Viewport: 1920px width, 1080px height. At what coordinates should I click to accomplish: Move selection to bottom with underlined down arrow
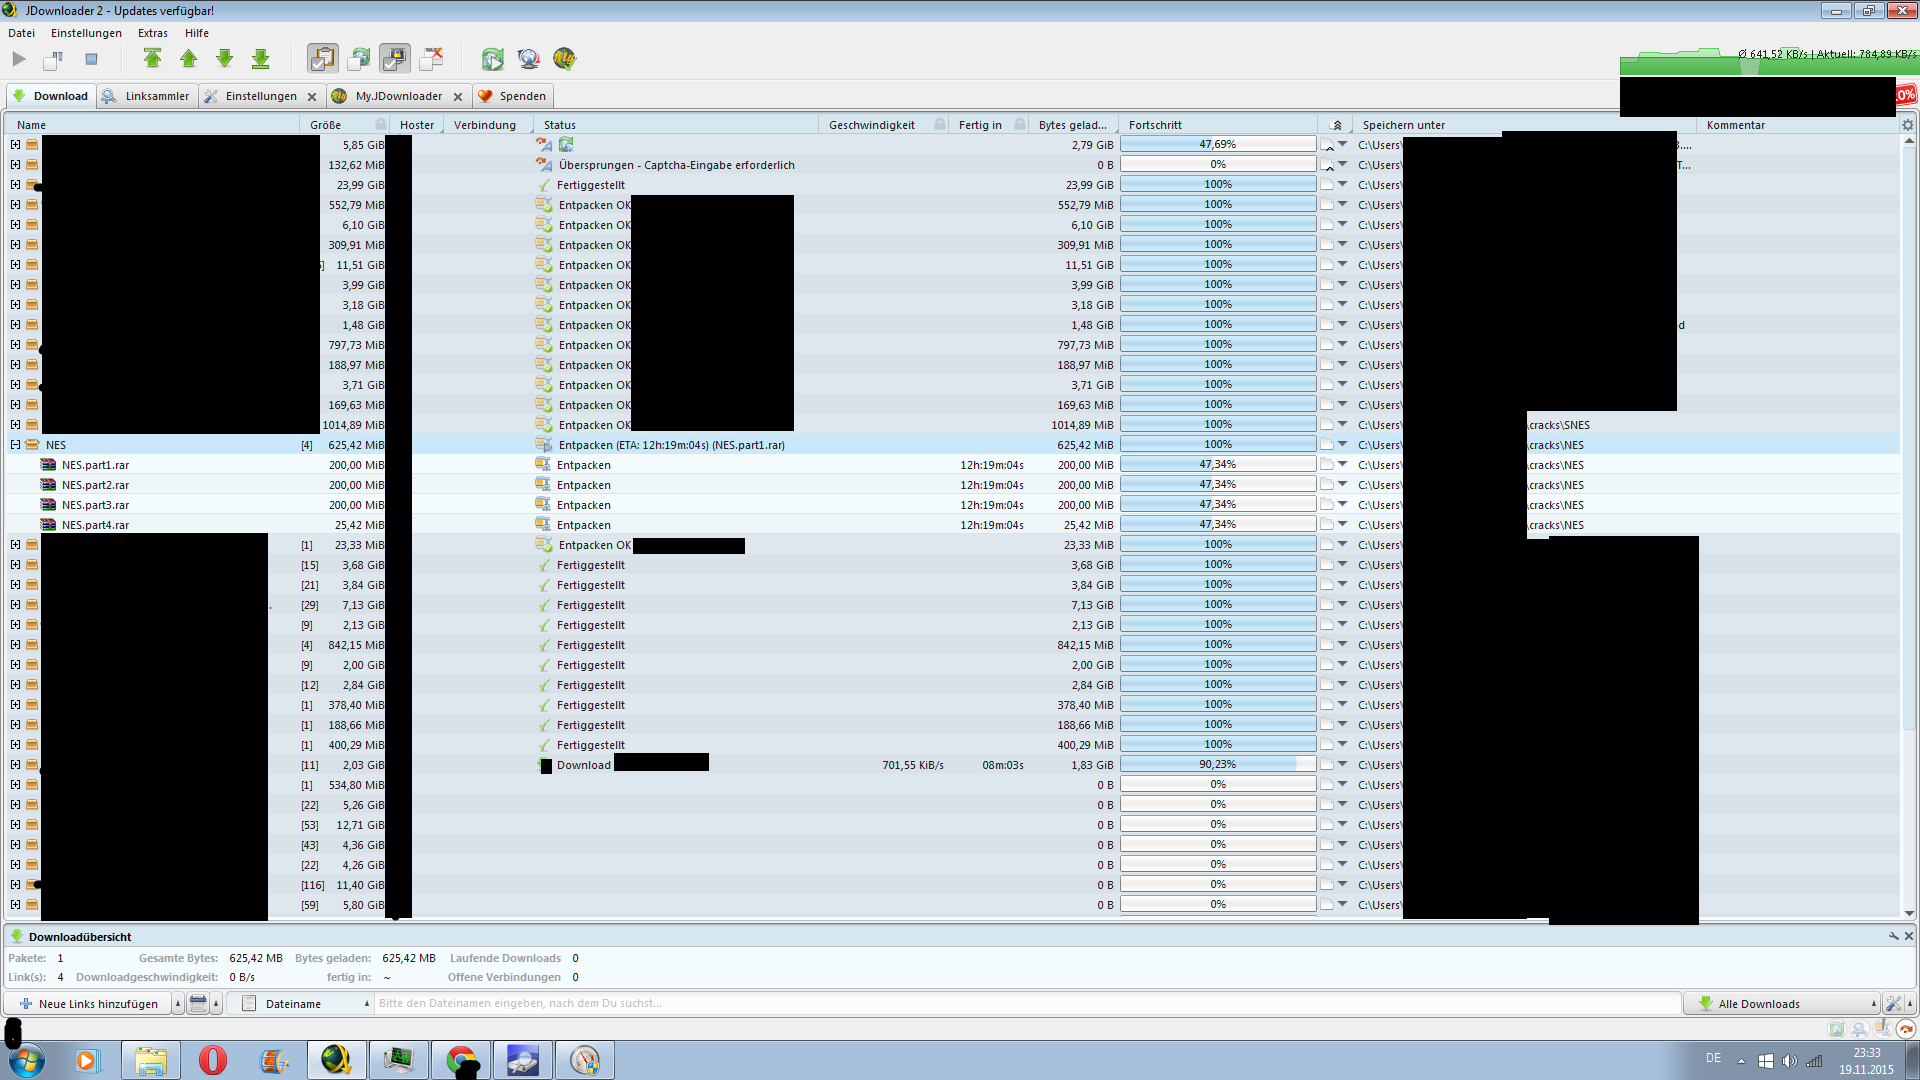click(x=260, y=59)
